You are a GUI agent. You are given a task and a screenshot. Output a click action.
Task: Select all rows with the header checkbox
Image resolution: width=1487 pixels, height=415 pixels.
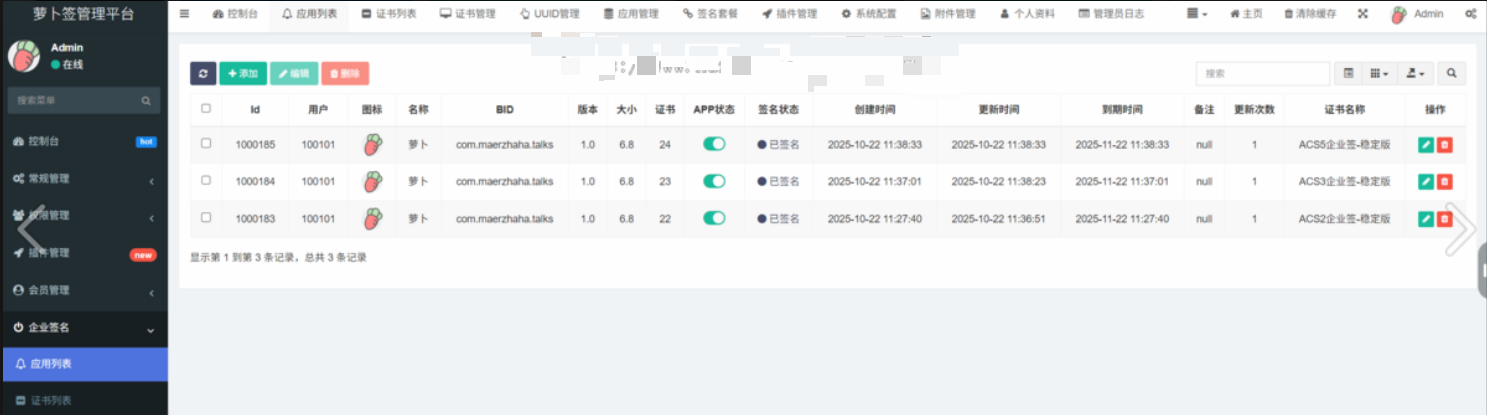point(206,108)
